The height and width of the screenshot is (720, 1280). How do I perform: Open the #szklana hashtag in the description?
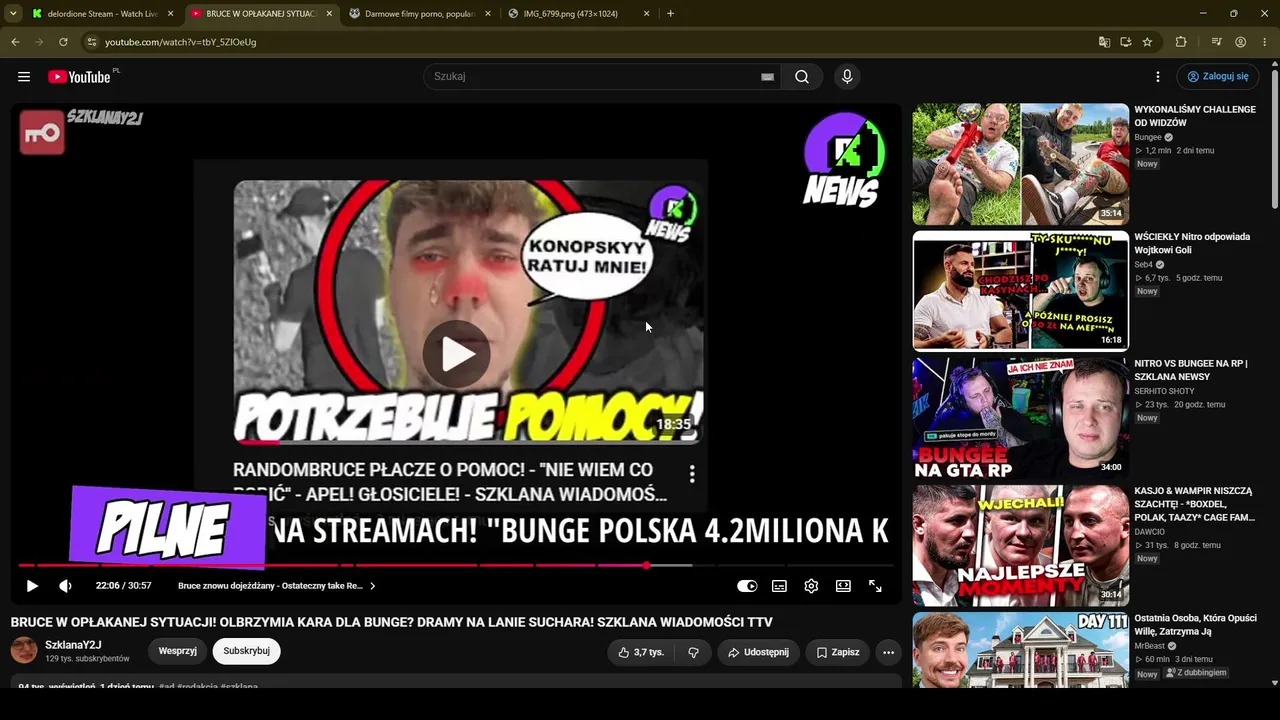240,687
